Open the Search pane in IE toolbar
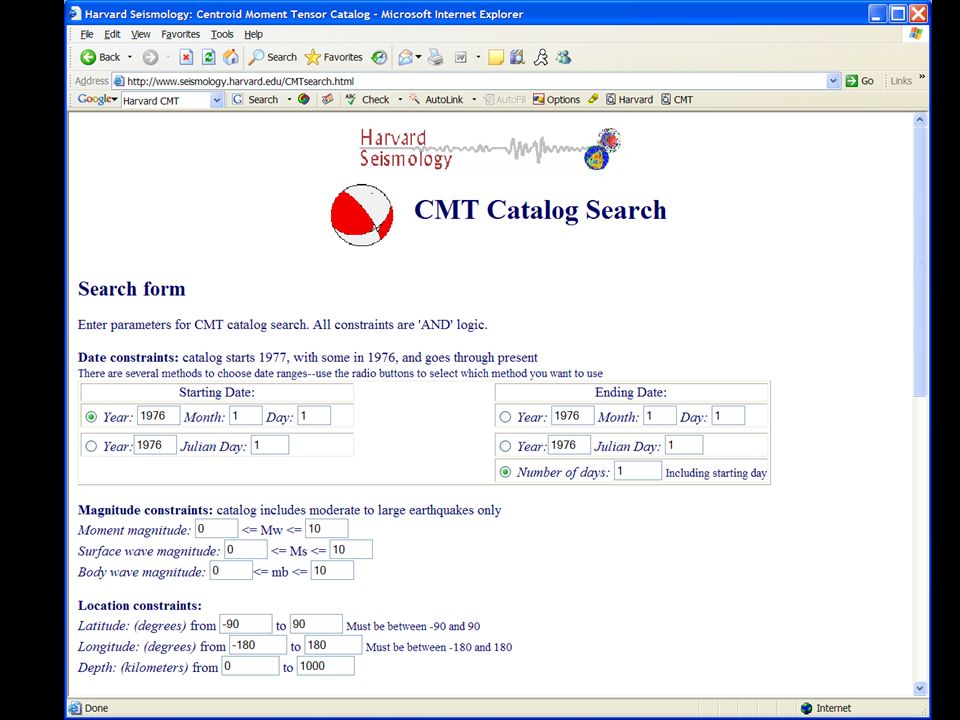The width and height of the screenshot is (960, 720). click(x=272, y=57)
